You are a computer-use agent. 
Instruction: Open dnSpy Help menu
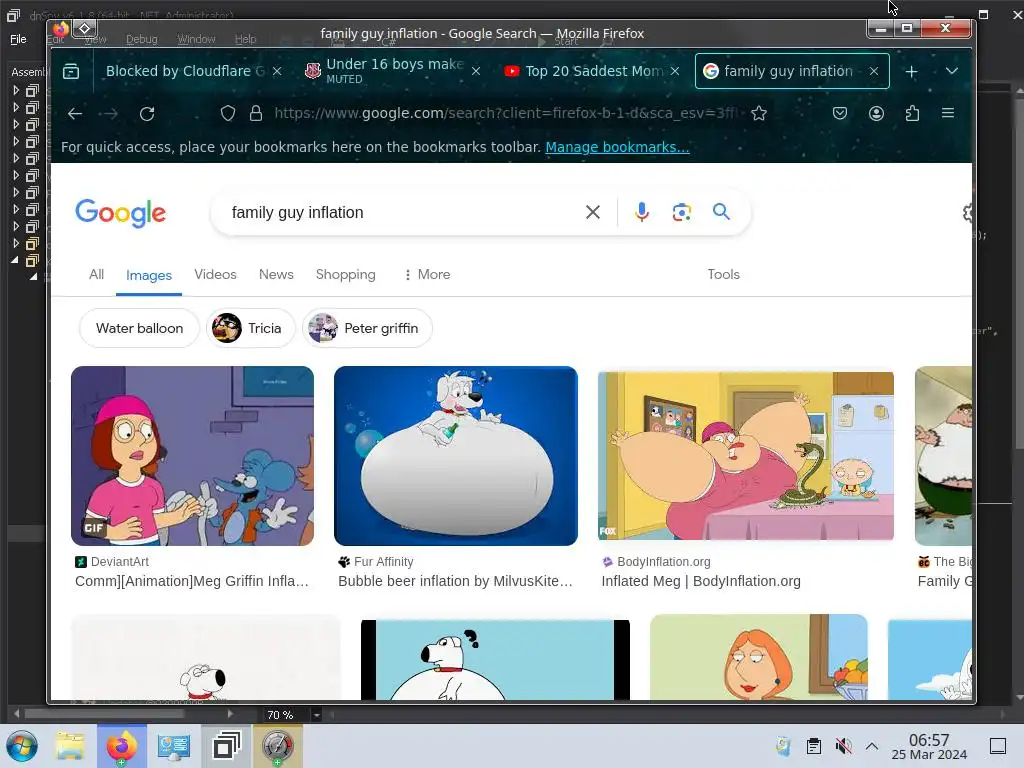(246, 39)
